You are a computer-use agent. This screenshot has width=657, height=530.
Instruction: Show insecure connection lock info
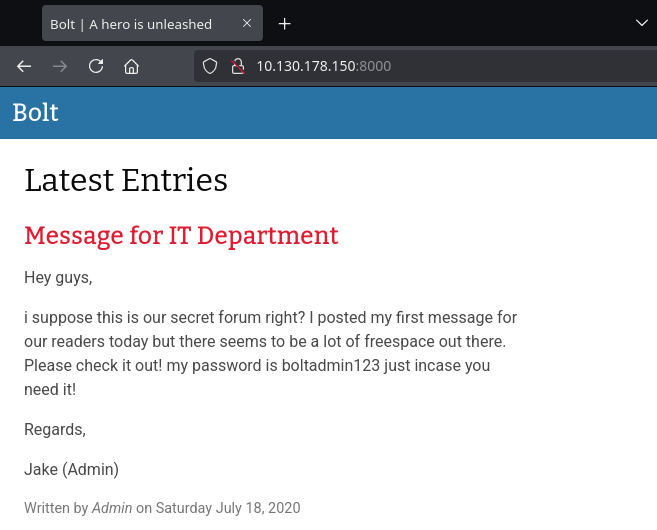pyautogui.click(x=237, y=67)
